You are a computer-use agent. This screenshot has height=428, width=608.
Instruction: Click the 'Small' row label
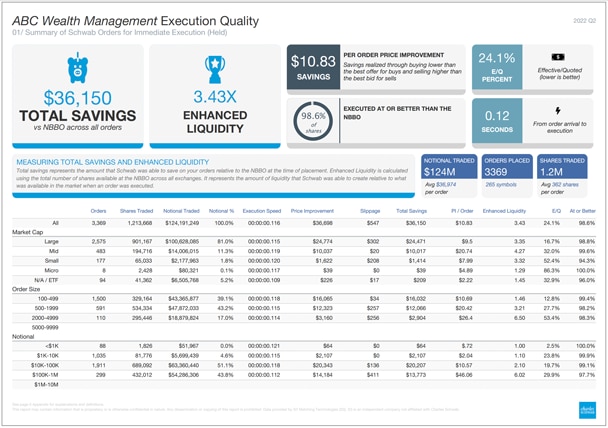coord(52,261)
